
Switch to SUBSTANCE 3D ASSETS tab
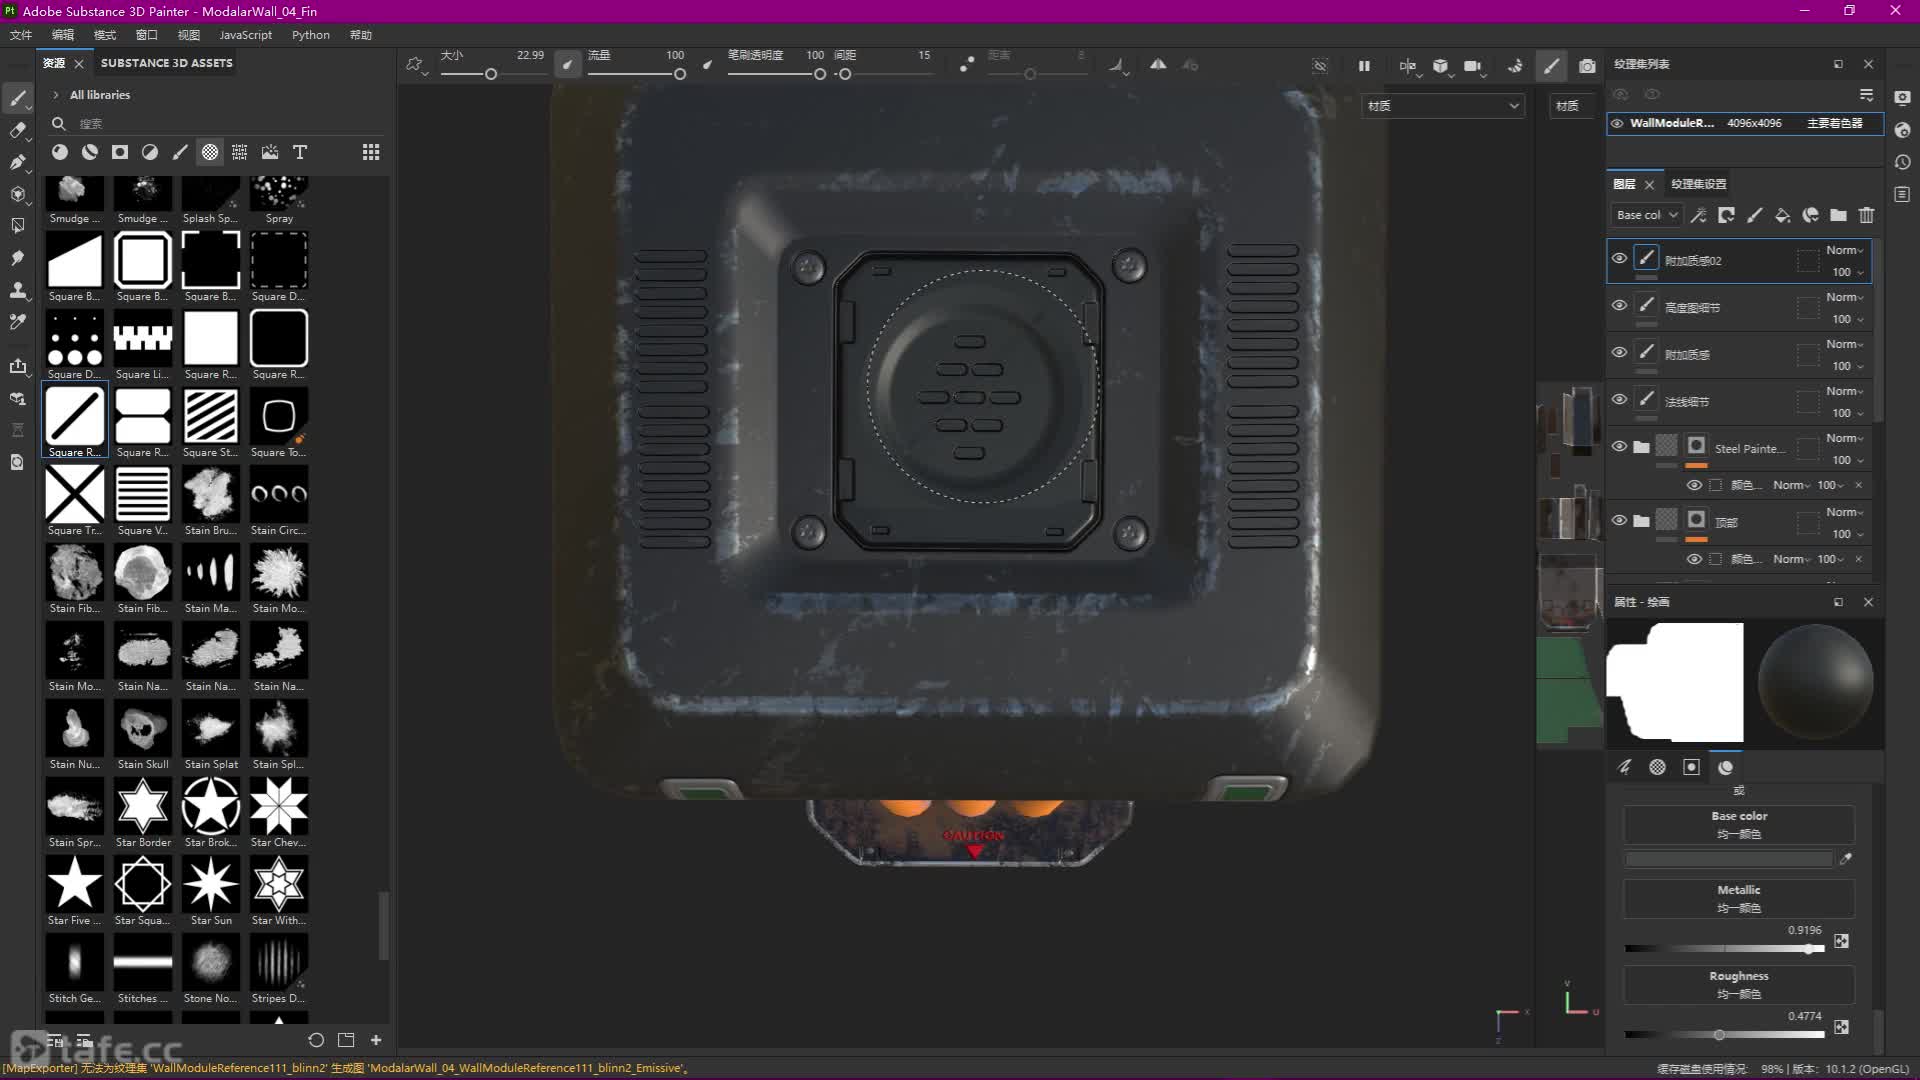166,63
